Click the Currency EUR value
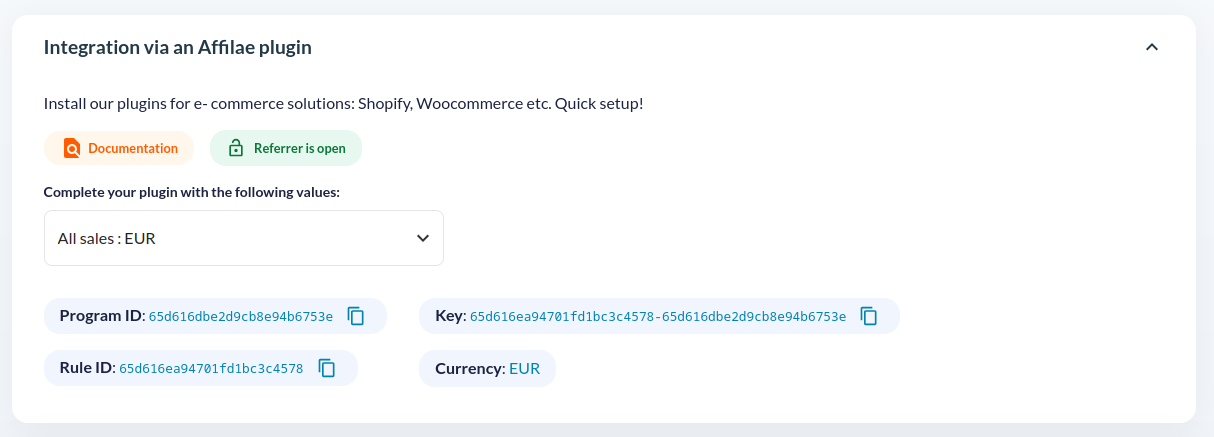This screenshot has height=437, width=1214. click(x=524, y=368)
